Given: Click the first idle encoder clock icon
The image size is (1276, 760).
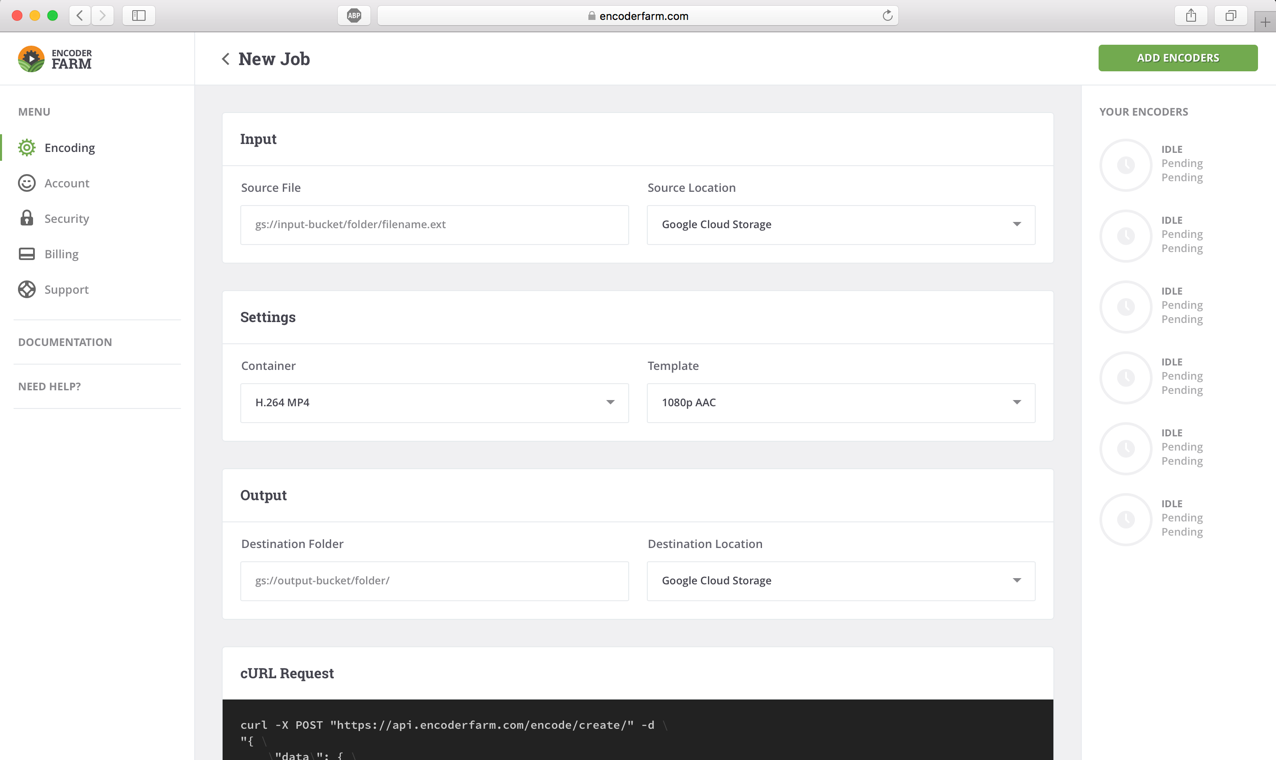Looking at the screenshot, I should pos(1126,165).
